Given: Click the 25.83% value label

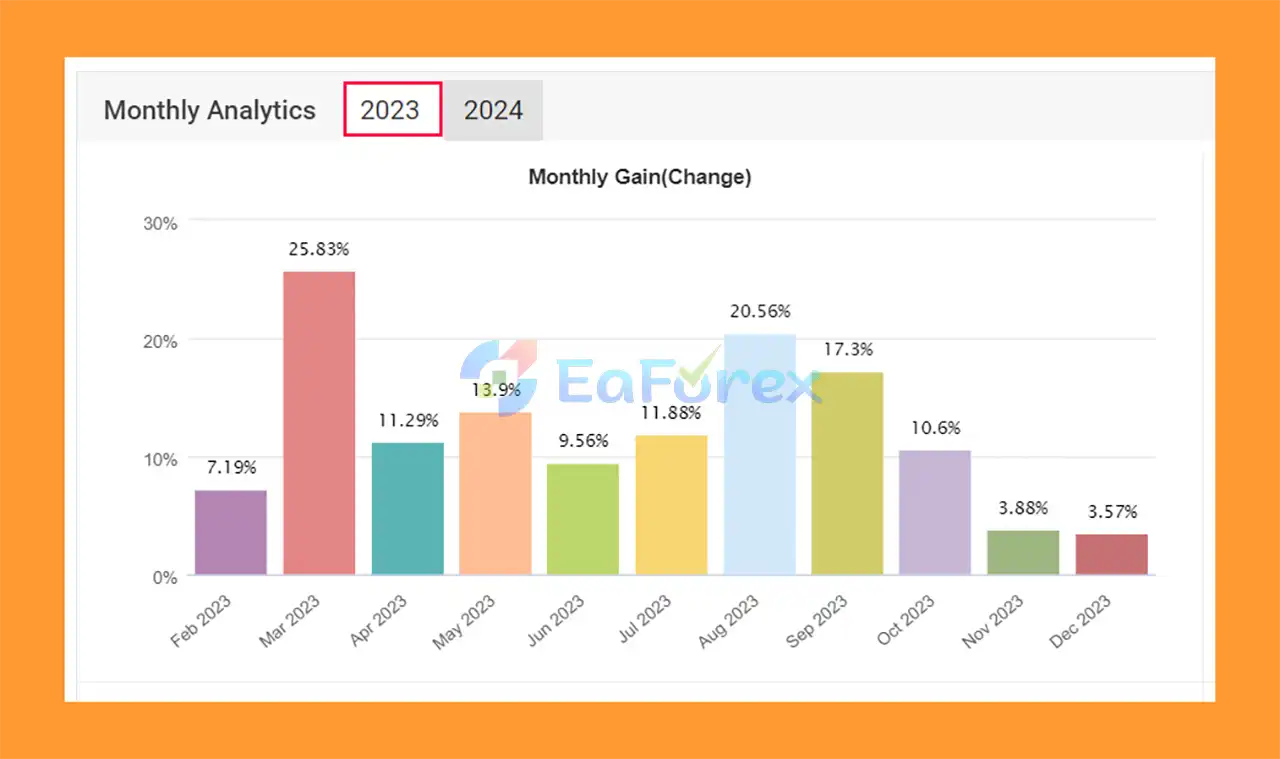Looking at the screenshot, I should pyautogui.click(x=319, y=249).
